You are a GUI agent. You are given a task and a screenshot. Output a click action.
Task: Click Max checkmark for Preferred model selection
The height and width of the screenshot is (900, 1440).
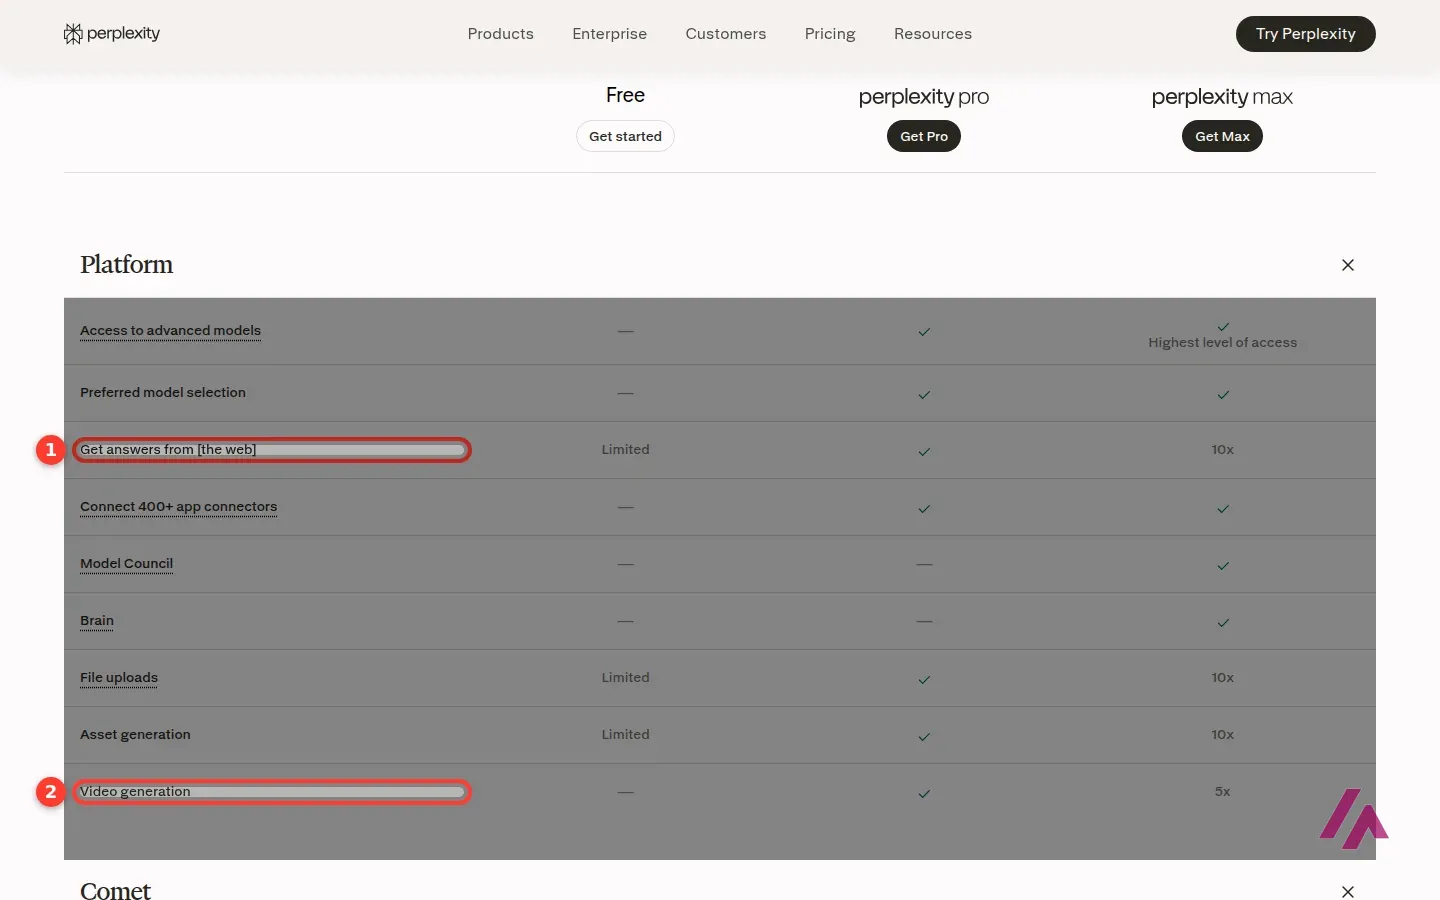coord(1223,395)
